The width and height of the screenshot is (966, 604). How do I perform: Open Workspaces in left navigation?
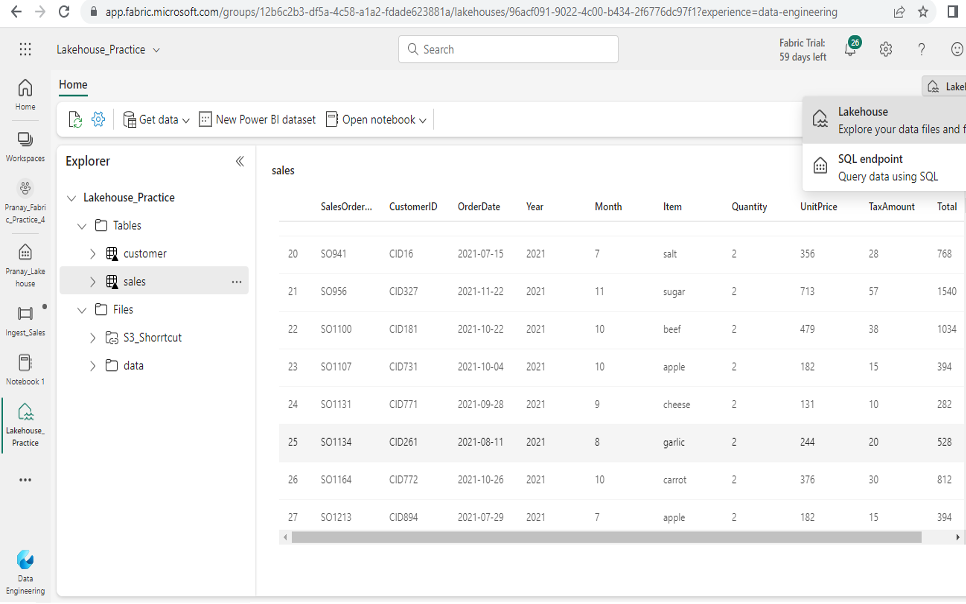[25, 147]
